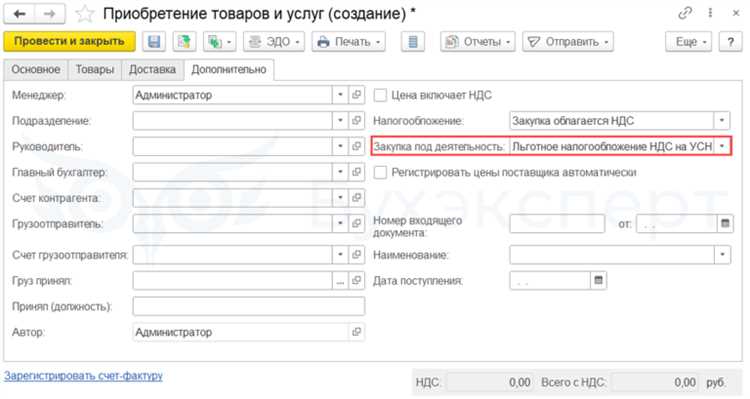
Task: Close the document with the X button
Action: click(736, 13)
